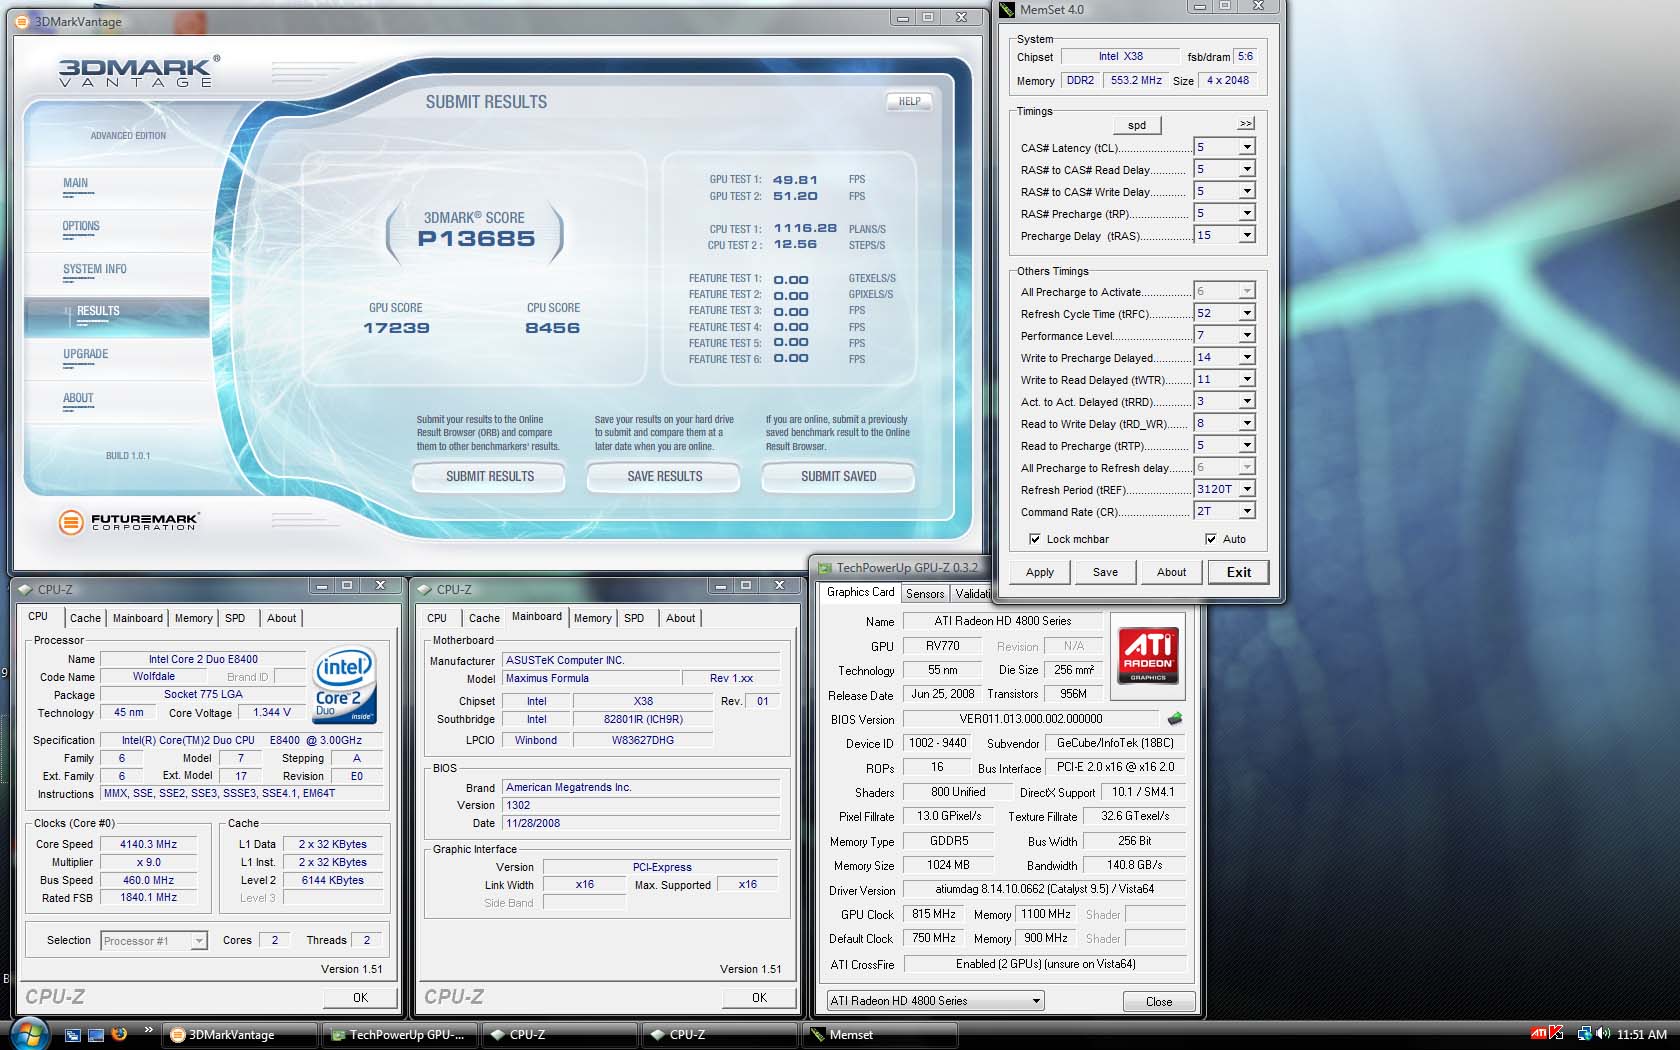This screenshot has width=1680, height=1050.
Task: Go to MAIN in 3DMark Vantage sidebar
Action: (75, 183)
